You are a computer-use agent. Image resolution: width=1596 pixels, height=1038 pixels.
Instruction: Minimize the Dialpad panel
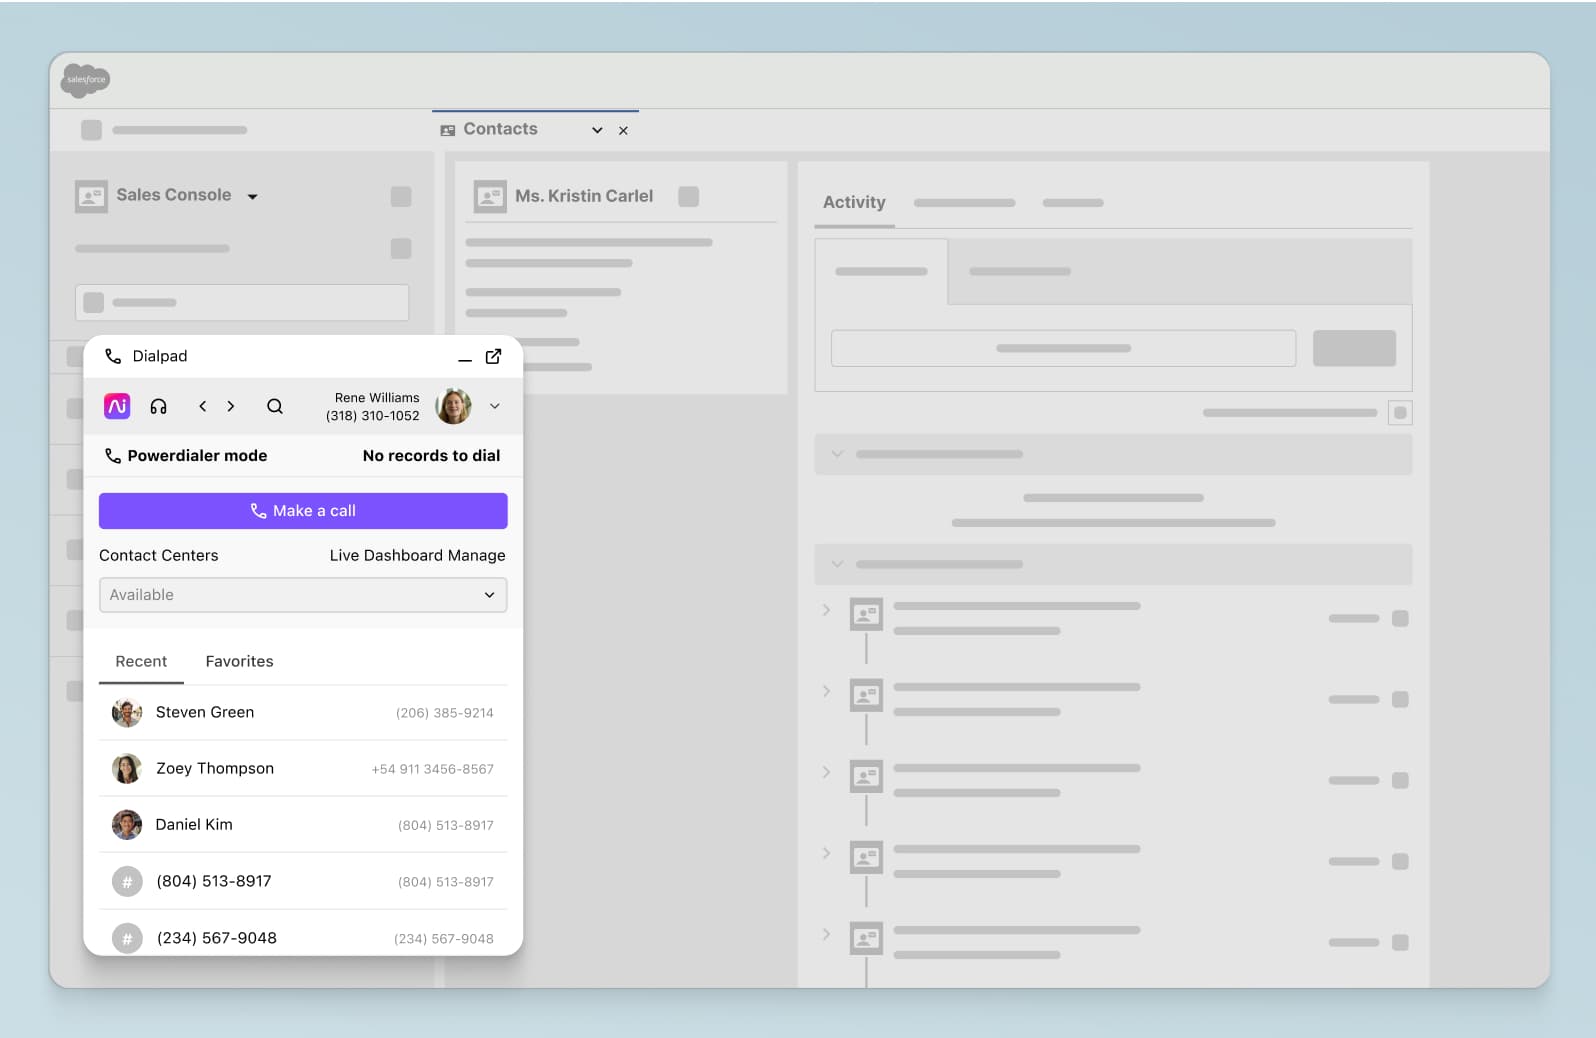tap(465, 358)
